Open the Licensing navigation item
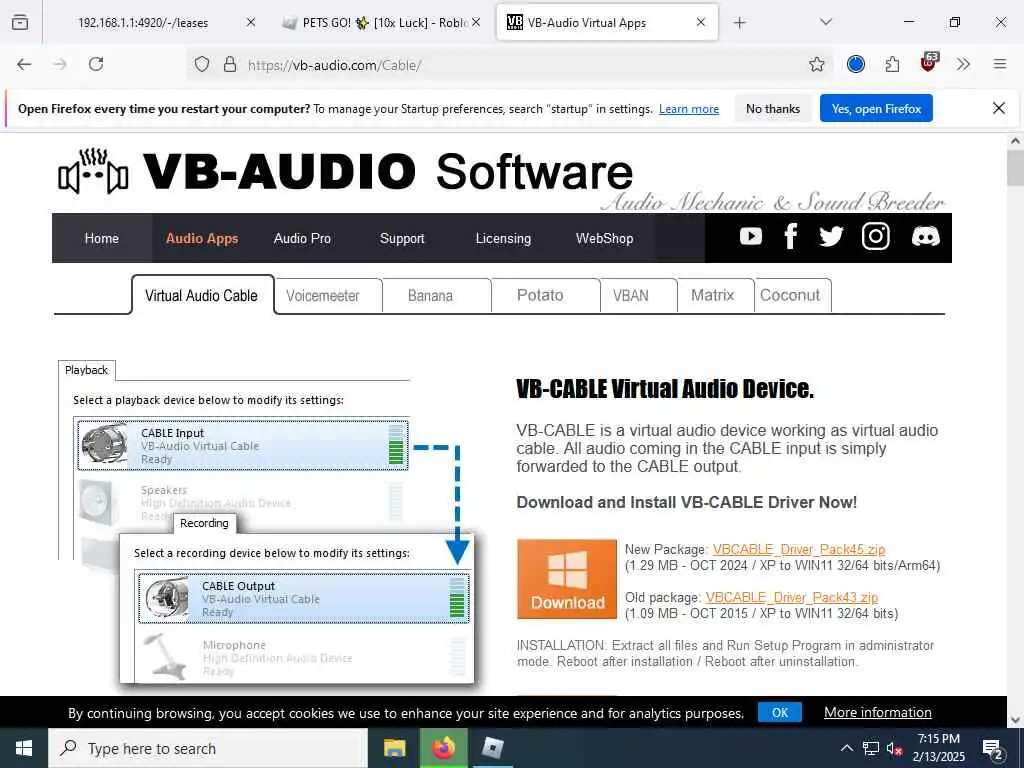 (503, 238)
